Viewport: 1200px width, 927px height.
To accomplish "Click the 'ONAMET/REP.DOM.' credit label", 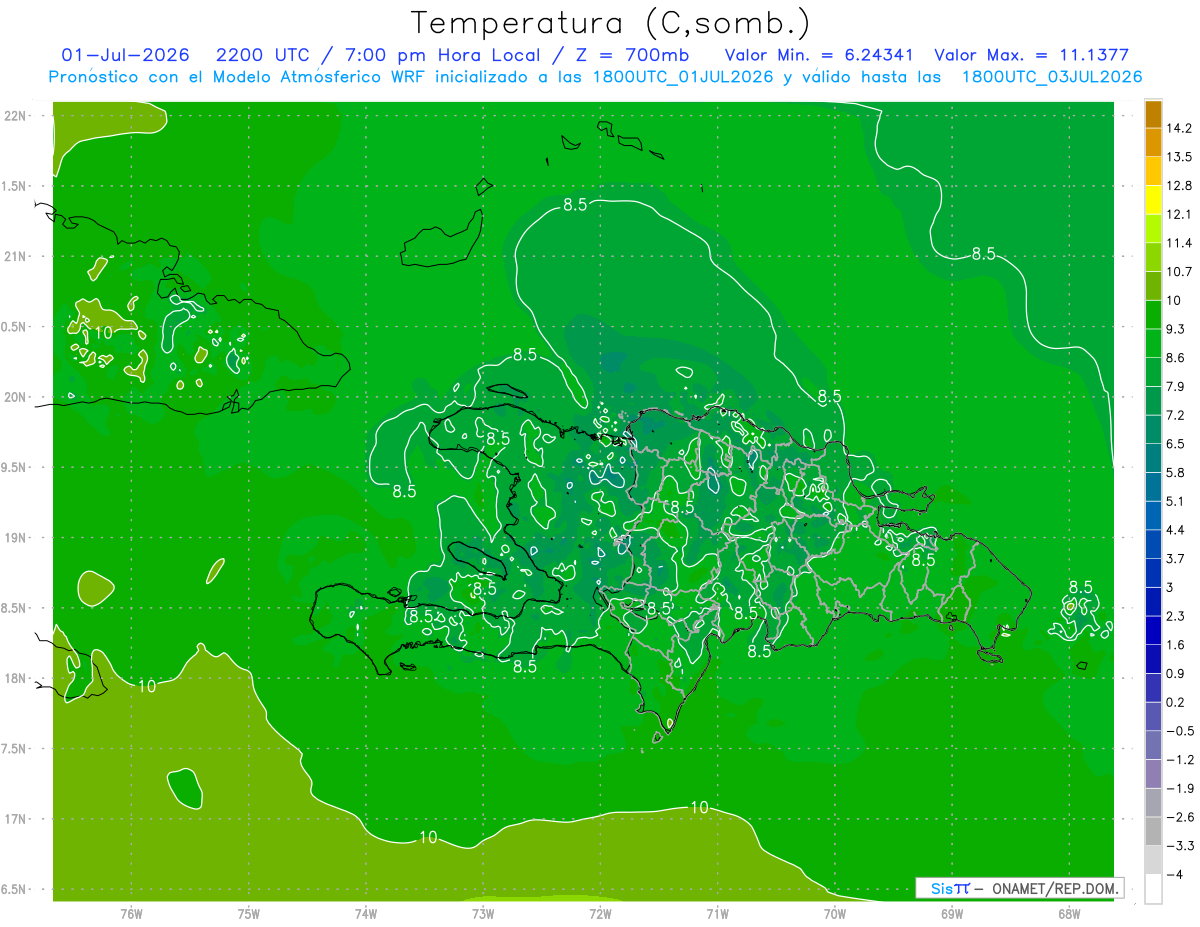I will 1054,887.
